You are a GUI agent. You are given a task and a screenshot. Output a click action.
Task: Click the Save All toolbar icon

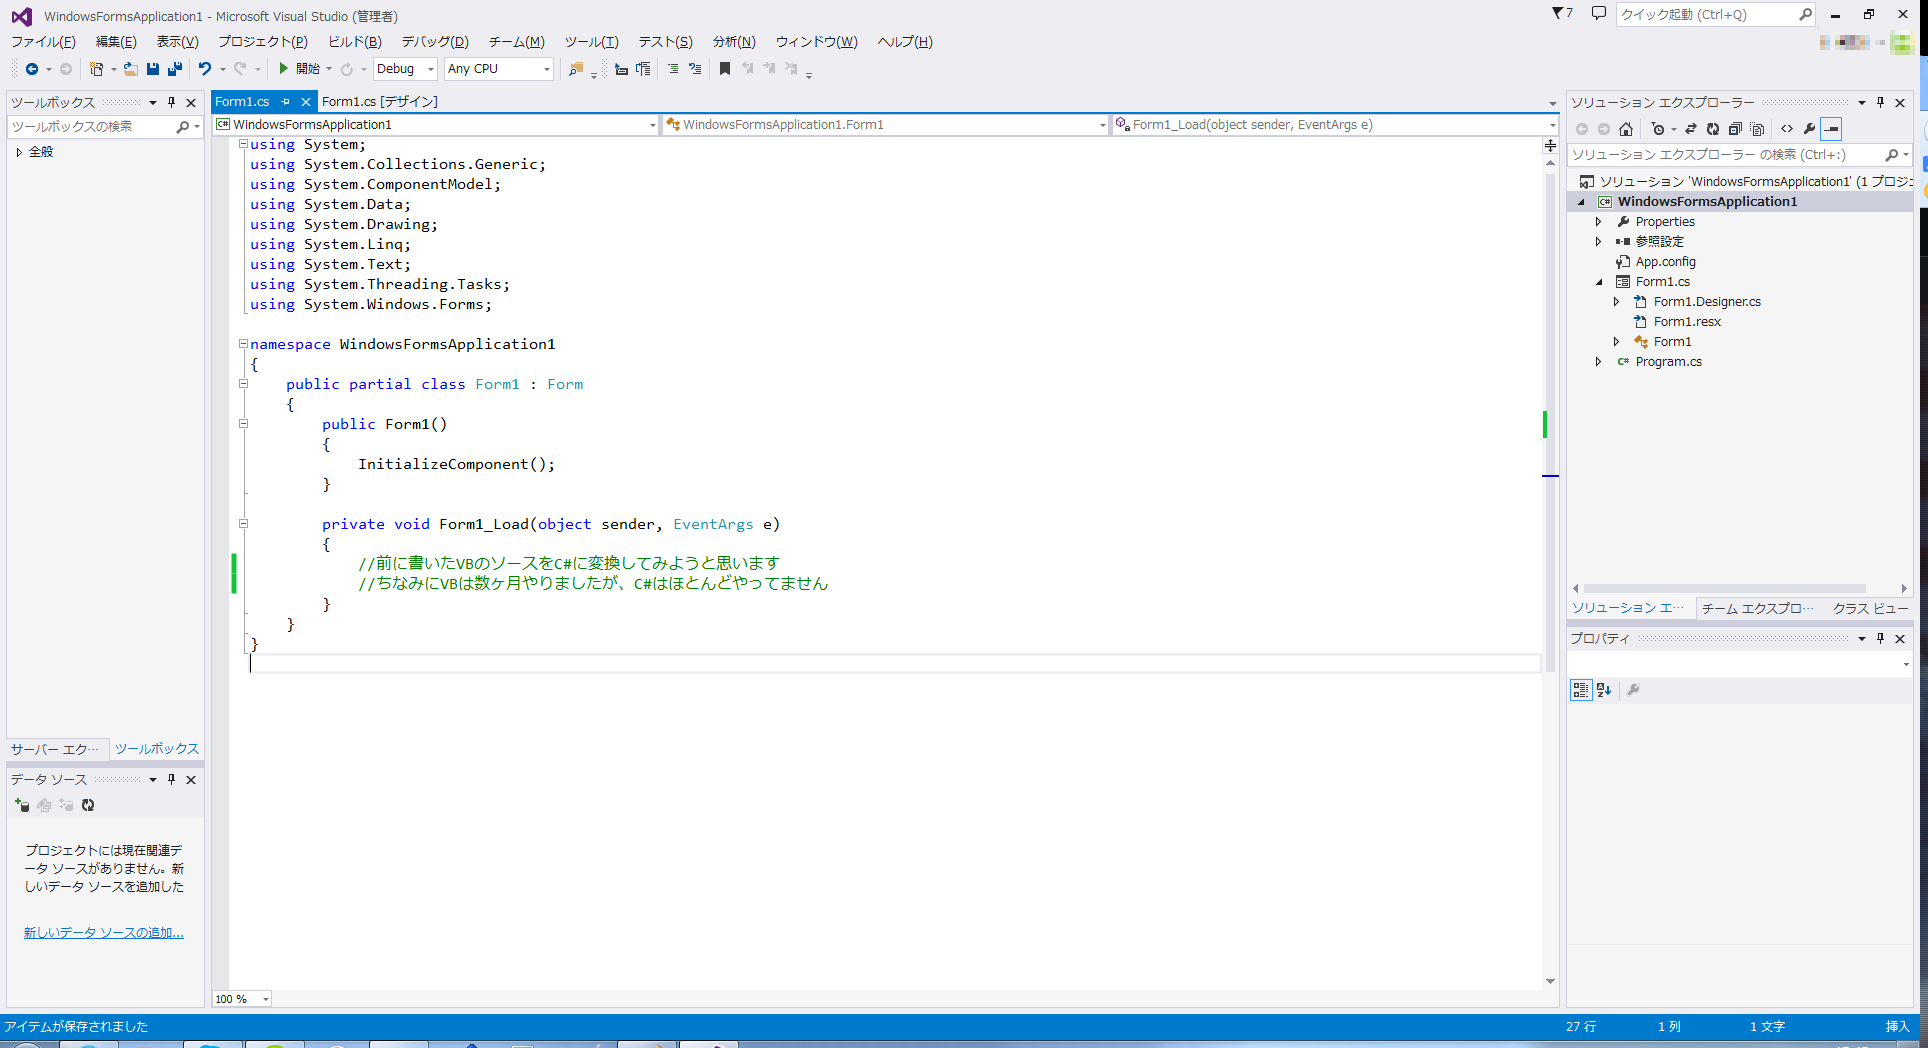click(x=175, y=69)
